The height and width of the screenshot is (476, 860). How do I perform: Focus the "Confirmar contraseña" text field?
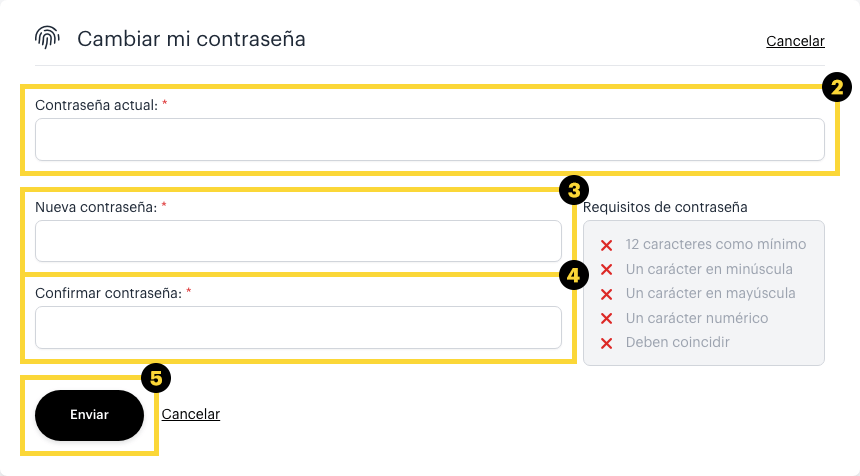pos(298,327)
